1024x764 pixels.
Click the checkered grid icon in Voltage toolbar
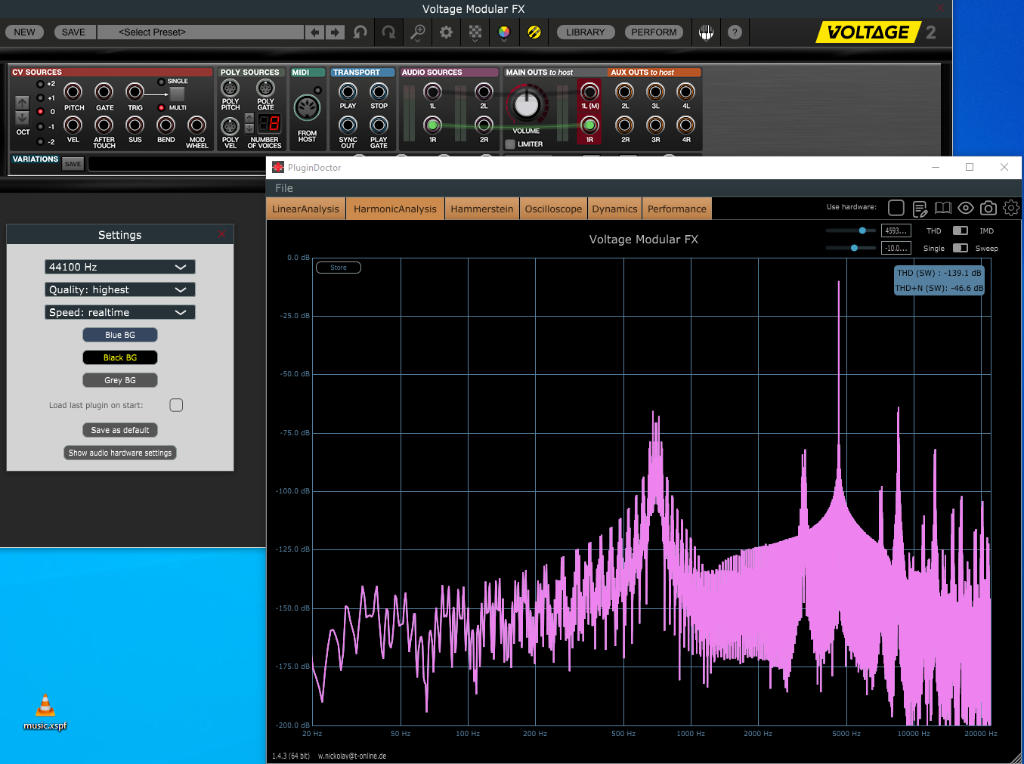[475, 32]
